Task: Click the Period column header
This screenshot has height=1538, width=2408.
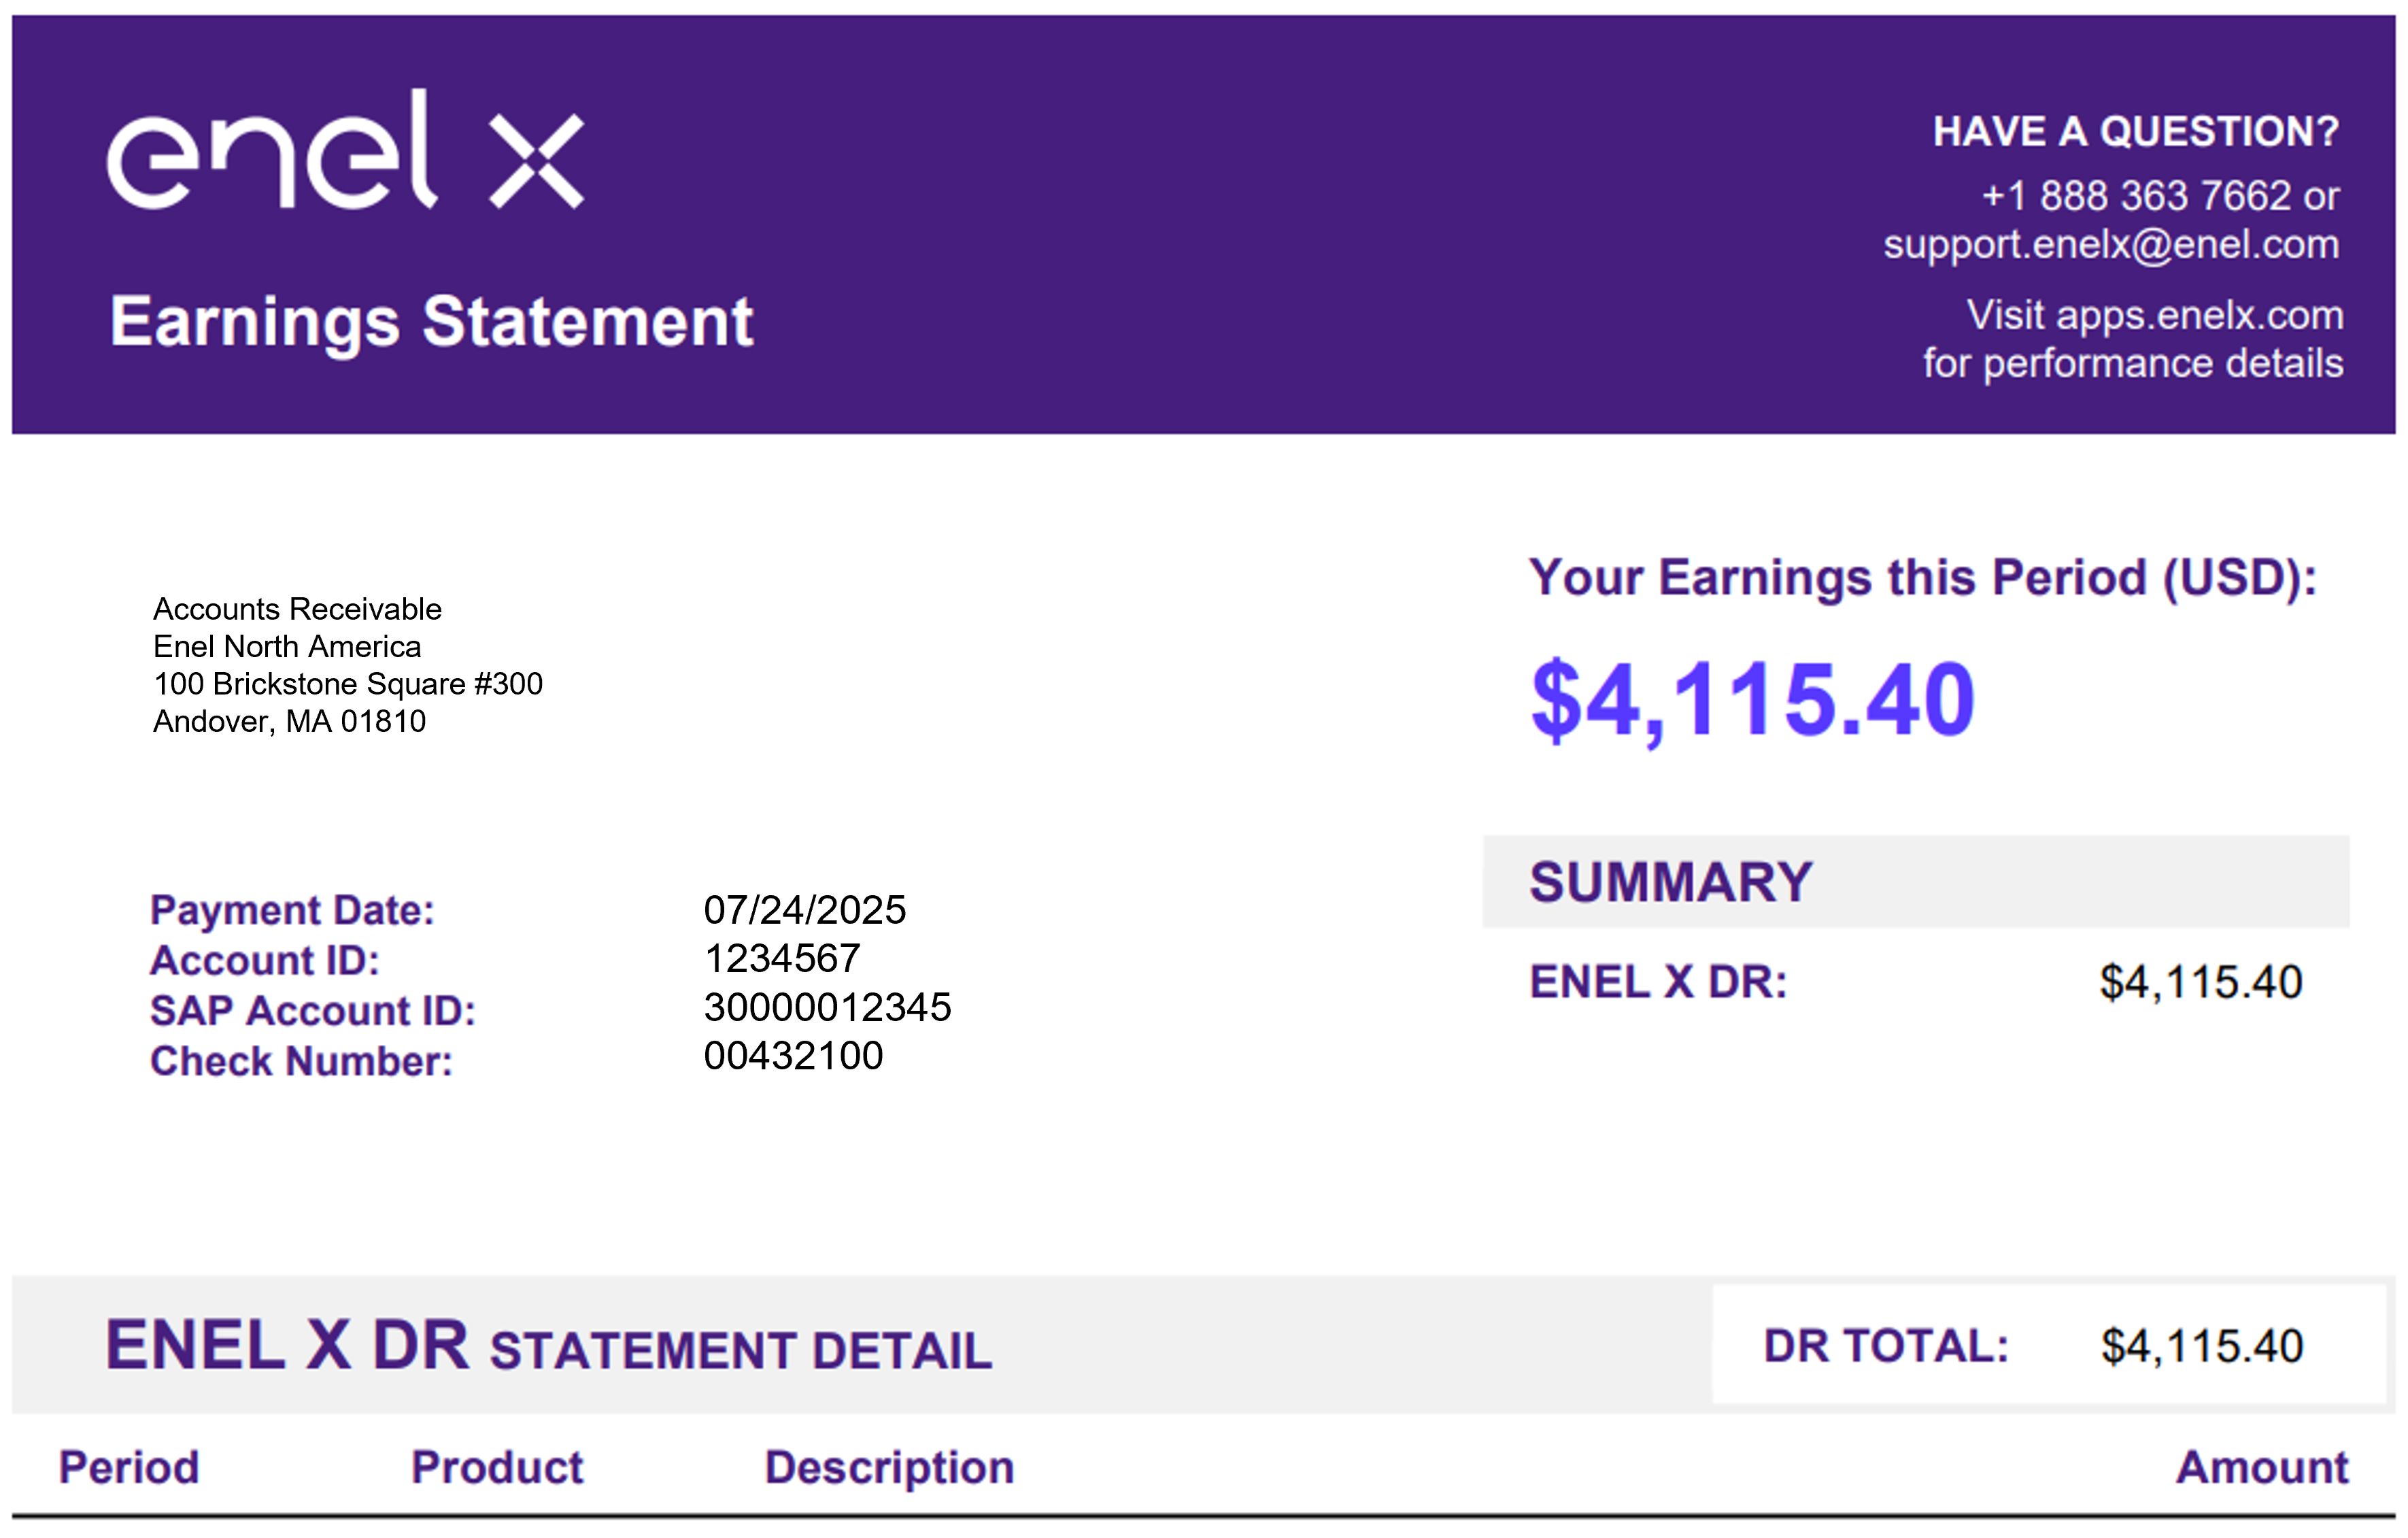Action: (129, 1468)
